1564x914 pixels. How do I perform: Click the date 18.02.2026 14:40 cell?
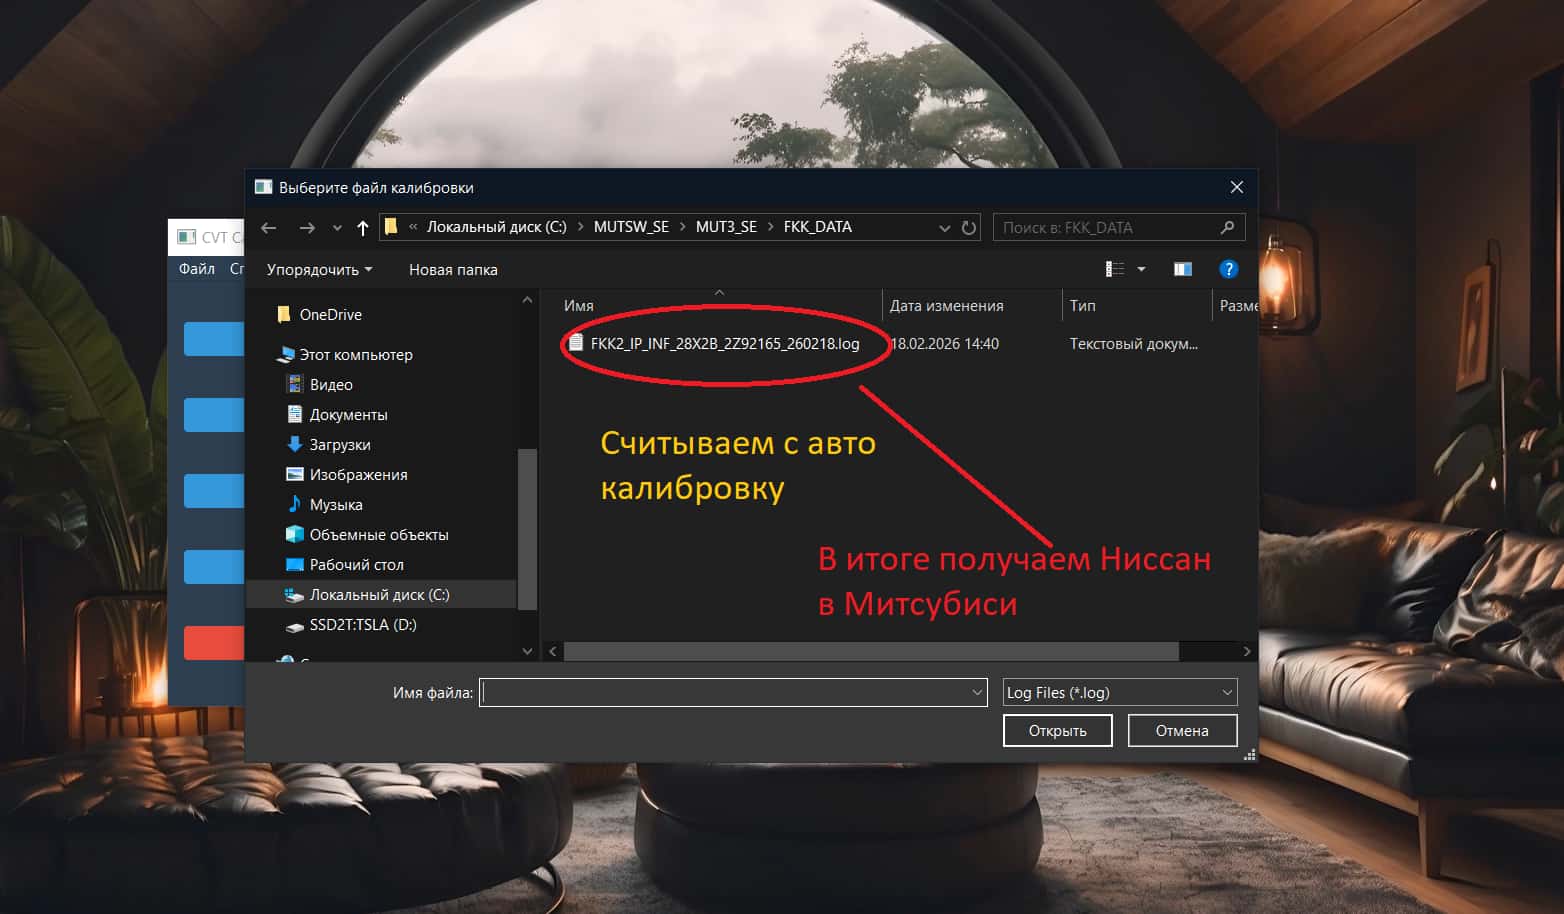tap(944, 344)
